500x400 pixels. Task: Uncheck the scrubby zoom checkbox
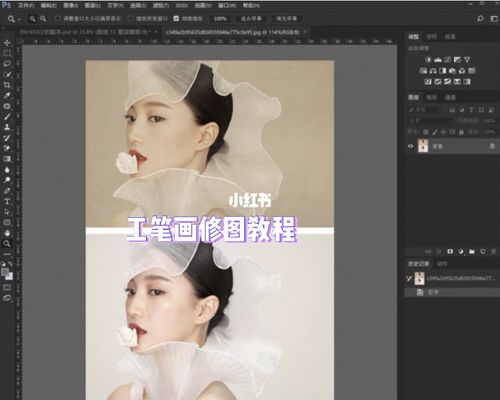pyautogui.click(x=176, y=19)
